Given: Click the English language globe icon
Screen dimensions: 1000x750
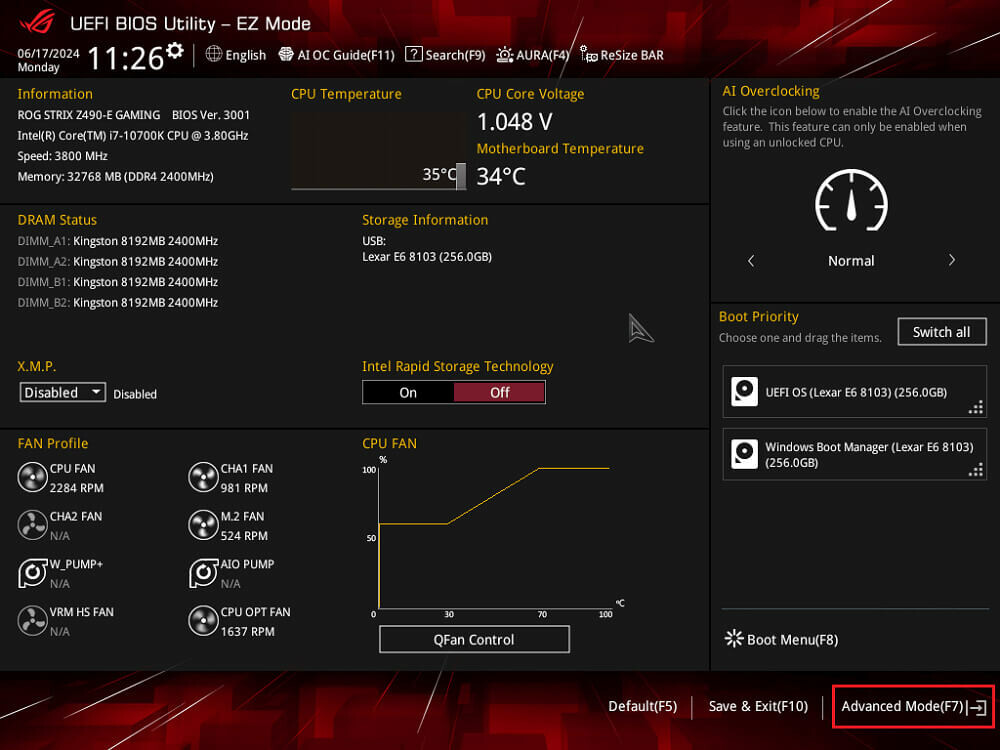Looking at the screenshot, I should 214,54.
